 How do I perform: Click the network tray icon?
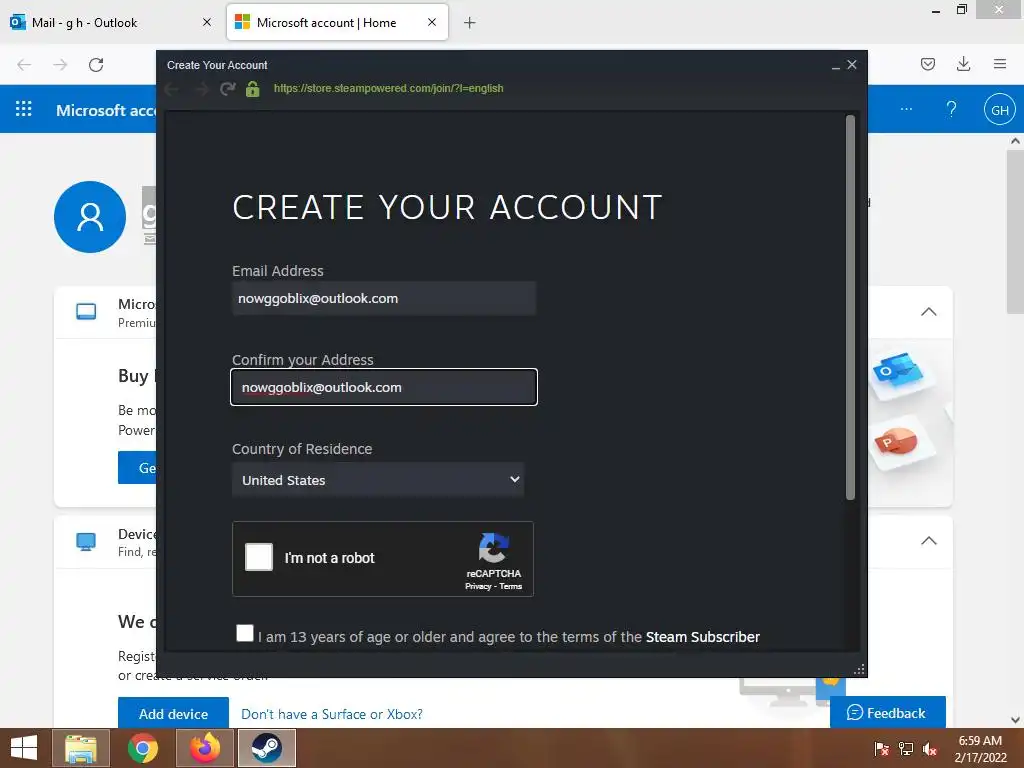click(x=906, y=748)
